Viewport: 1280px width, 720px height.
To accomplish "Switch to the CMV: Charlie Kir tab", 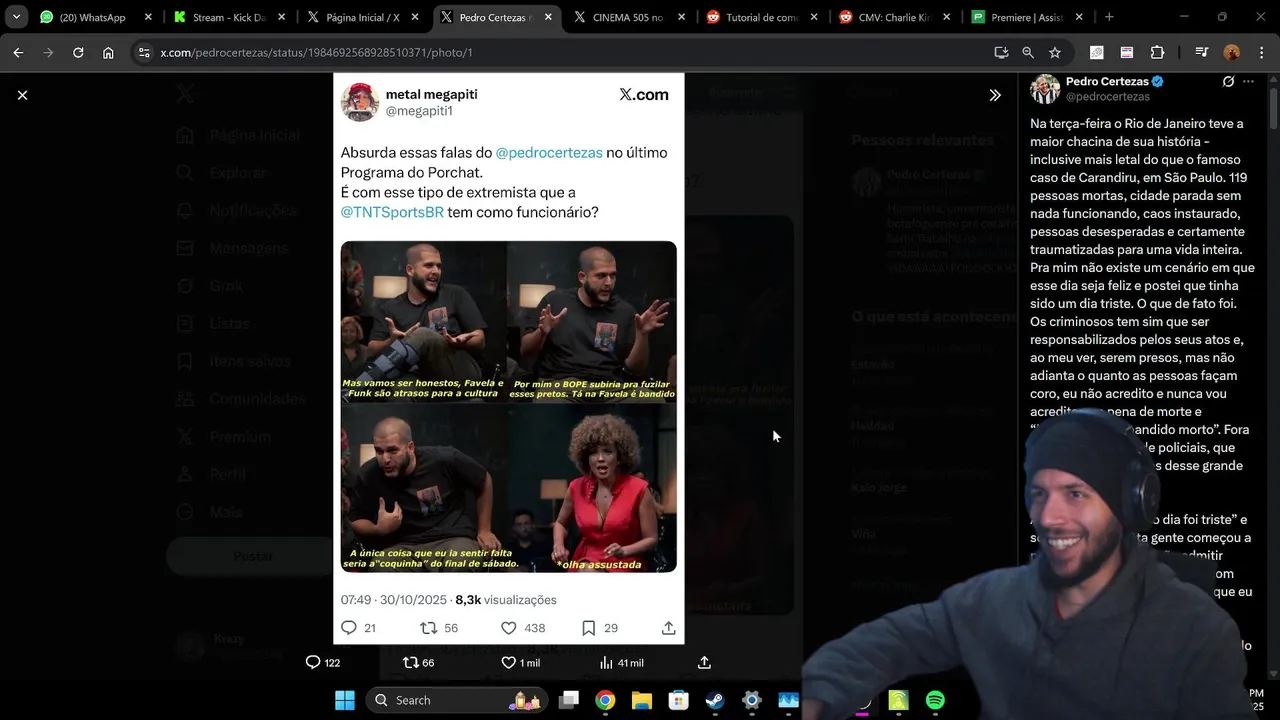I will point(893,17).
